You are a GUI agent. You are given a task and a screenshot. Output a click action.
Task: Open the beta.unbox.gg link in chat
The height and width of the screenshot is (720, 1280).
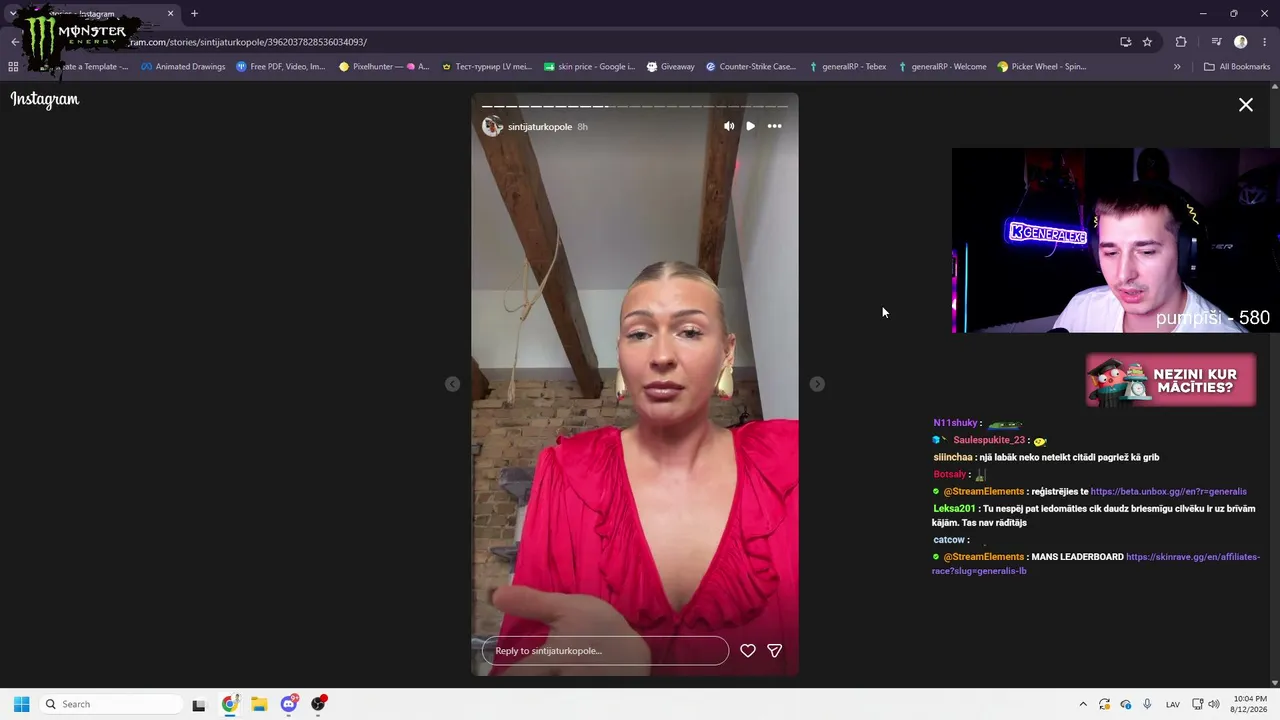(x=1168, y=492)
